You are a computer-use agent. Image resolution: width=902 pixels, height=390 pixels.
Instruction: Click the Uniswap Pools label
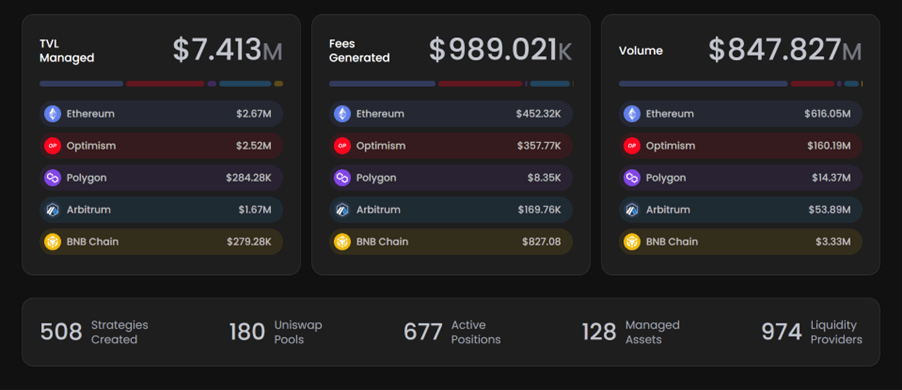(298, 332)
